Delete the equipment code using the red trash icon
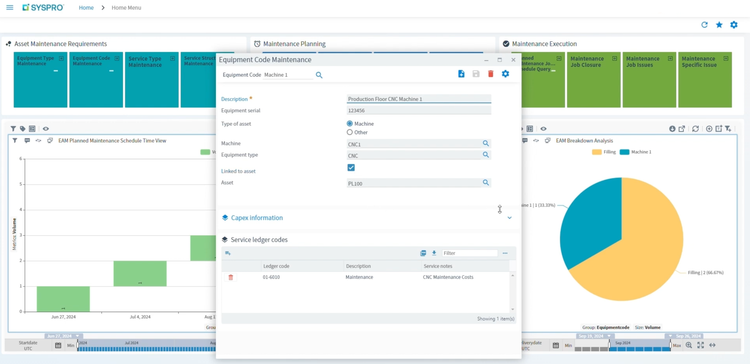 pos(490,74)
